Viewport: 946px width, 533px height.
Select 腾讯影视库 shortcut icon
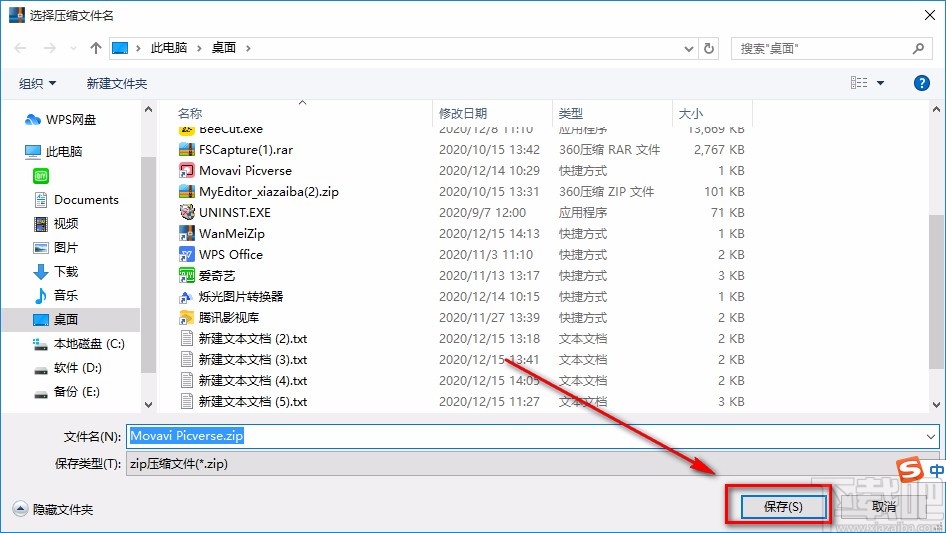coord(186,318)
